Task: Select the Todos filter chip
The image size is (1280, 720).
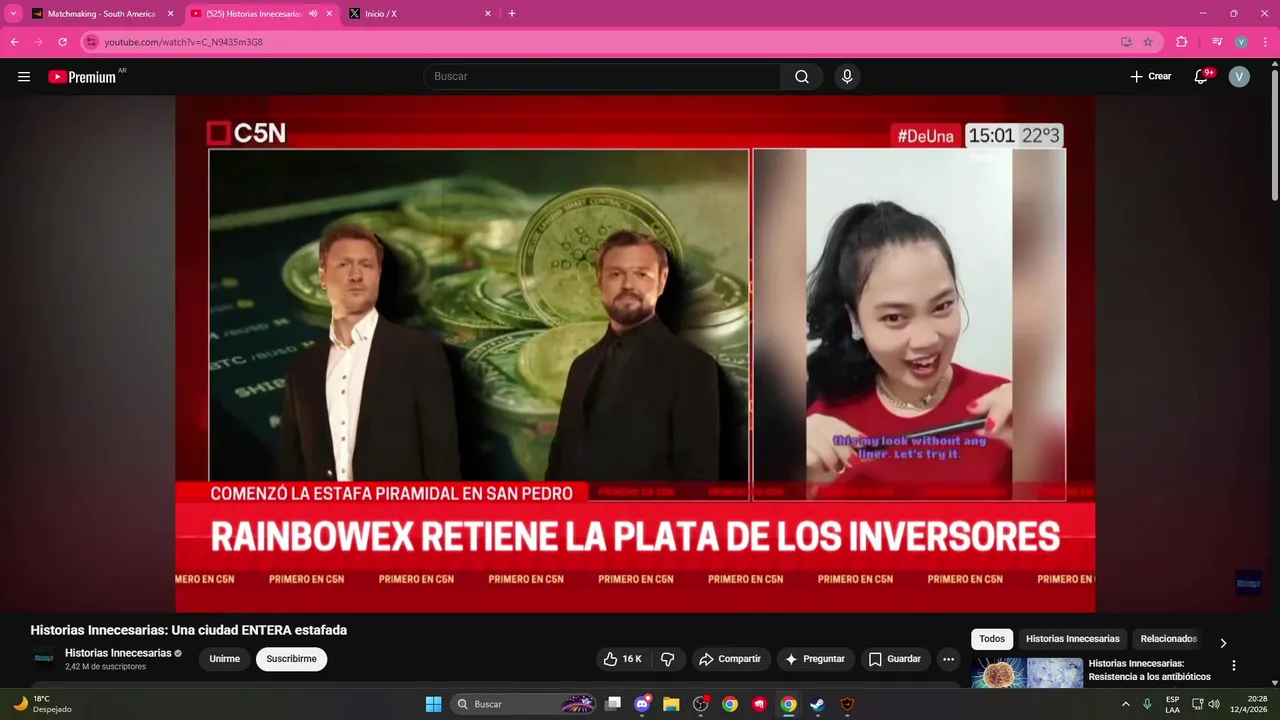Action: click(x=992, y=639)
